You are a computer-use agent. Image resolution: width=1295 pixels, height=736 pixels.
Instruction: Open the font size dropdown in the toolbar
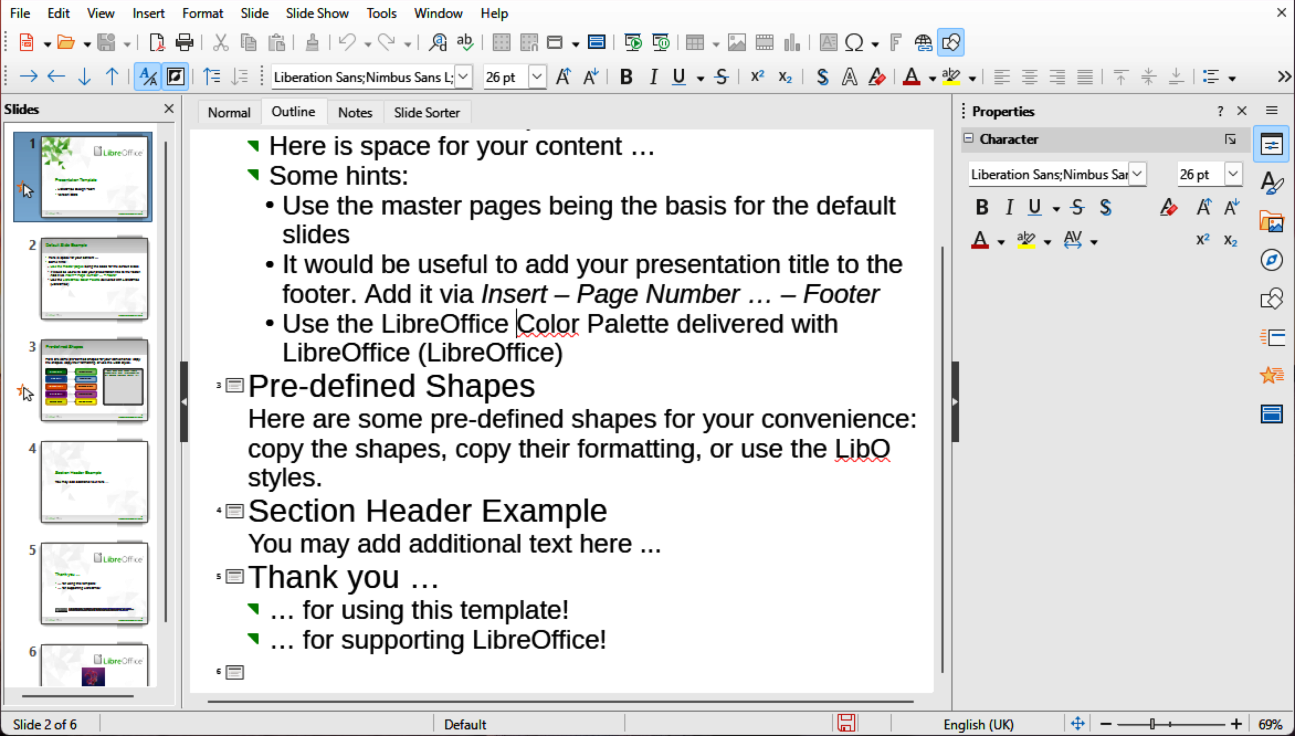pyautogui.click(x=537, y=77)
